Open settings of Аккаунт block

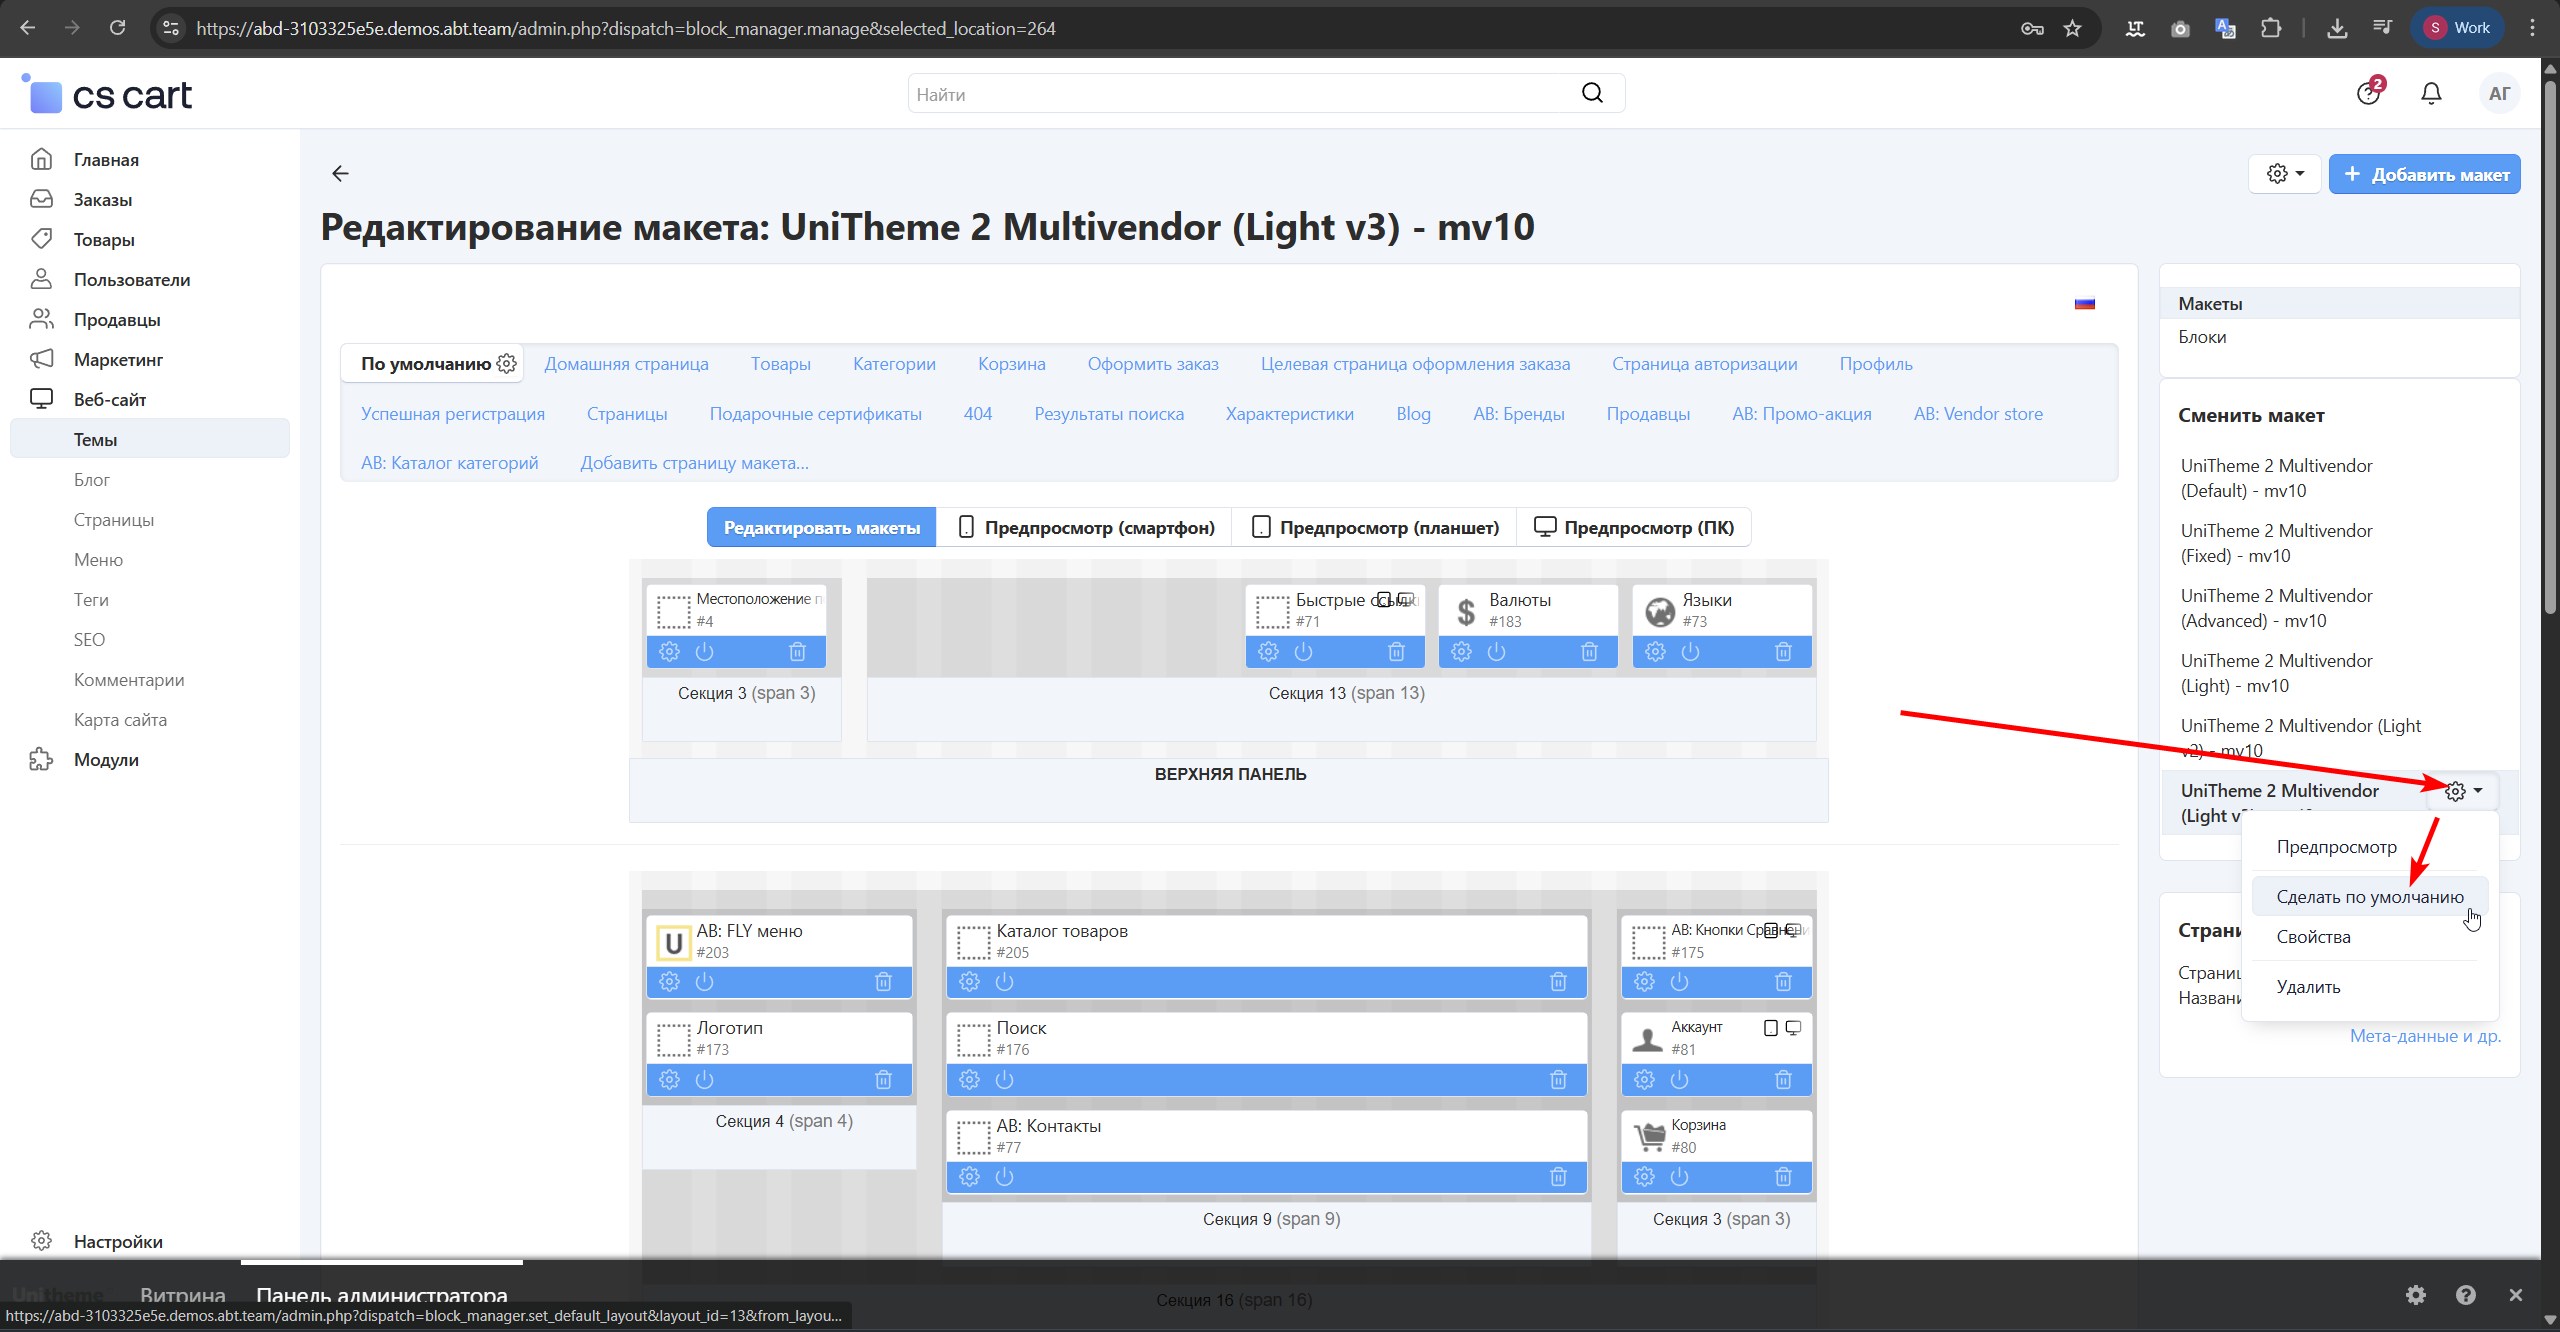coord(1644,1080)
